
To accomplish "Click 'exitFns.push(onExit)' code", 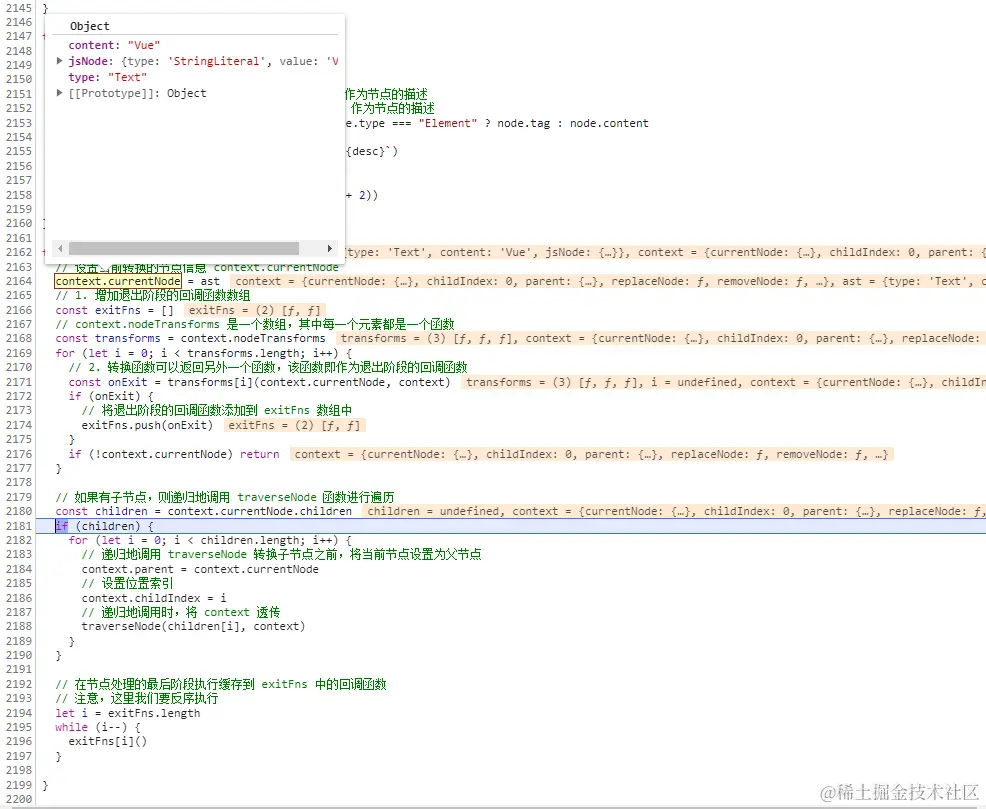I will tap(147, 425).
